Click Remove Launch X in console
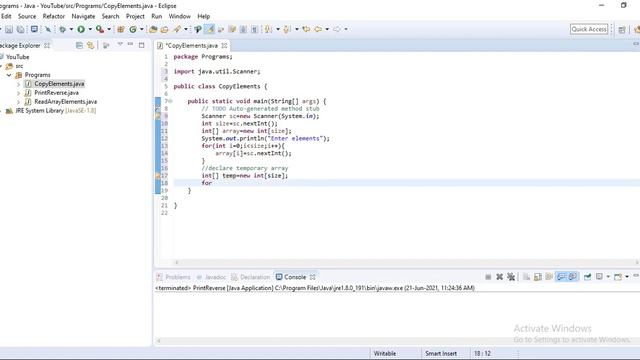This screenshot has height=360, width=640. 500,277
